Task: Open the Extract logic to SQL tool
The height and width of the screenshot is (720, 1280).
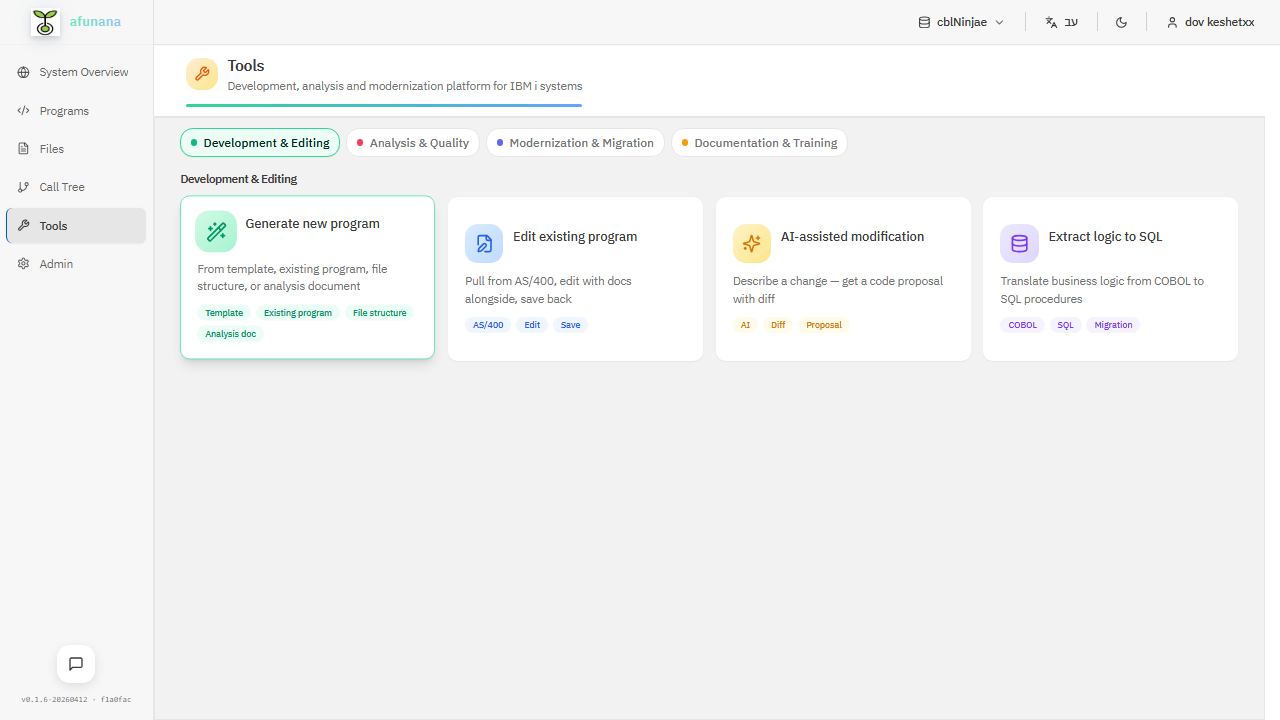Action: (x=1110, y=278)
